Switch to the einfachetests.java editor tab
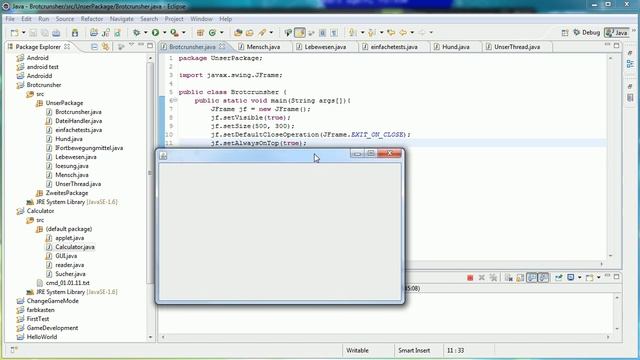Viewport: 640px width, 360px height. [x=394, y=47]
